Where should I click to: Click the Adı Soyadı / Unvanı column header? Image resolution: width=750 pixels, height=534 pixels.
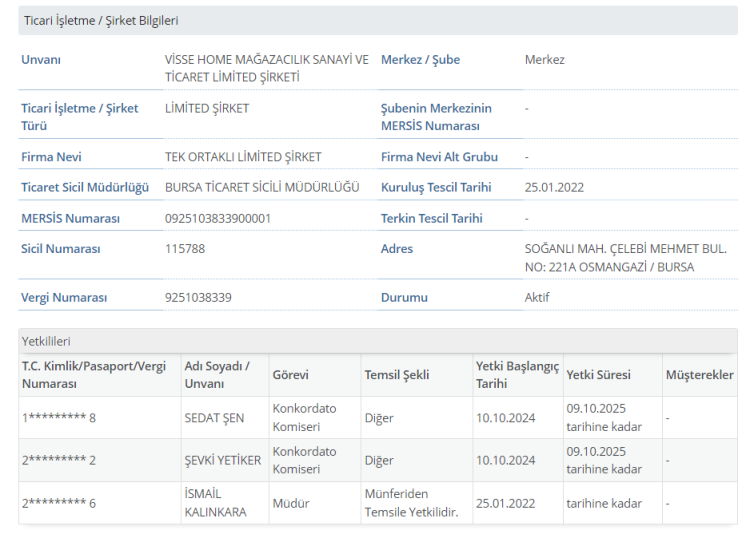(x=217, y=375)
